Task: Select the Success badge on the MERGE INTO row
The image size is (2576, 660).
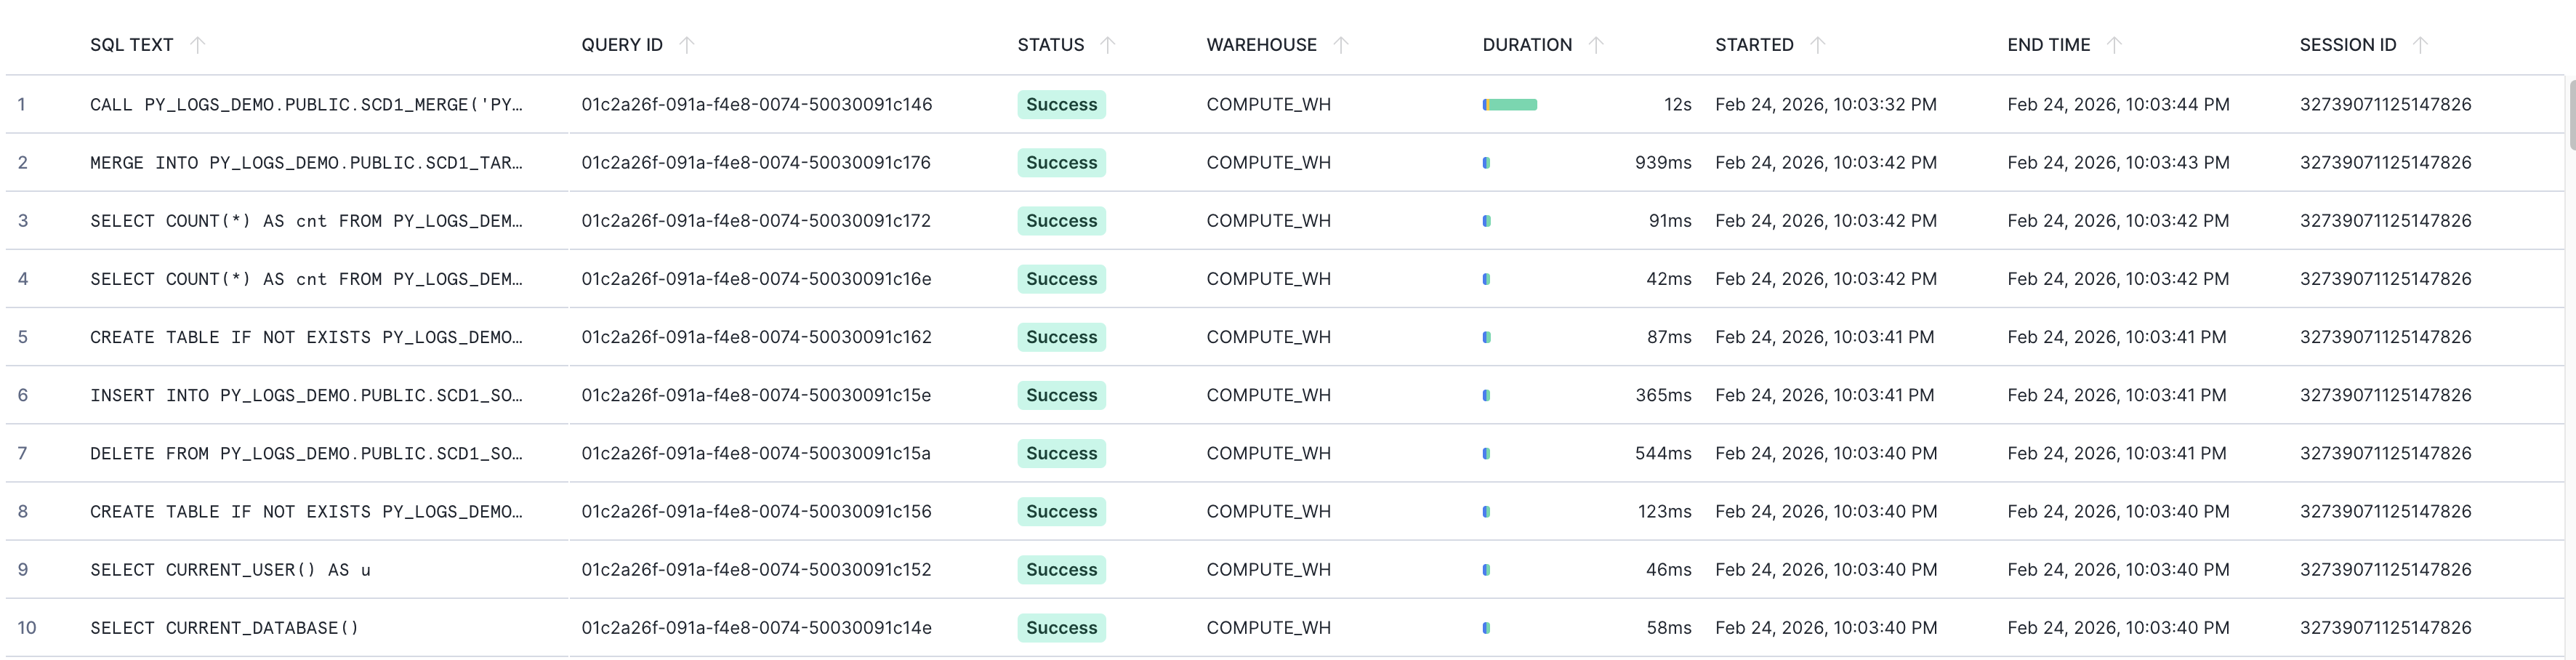Action: pos(1061,162)
